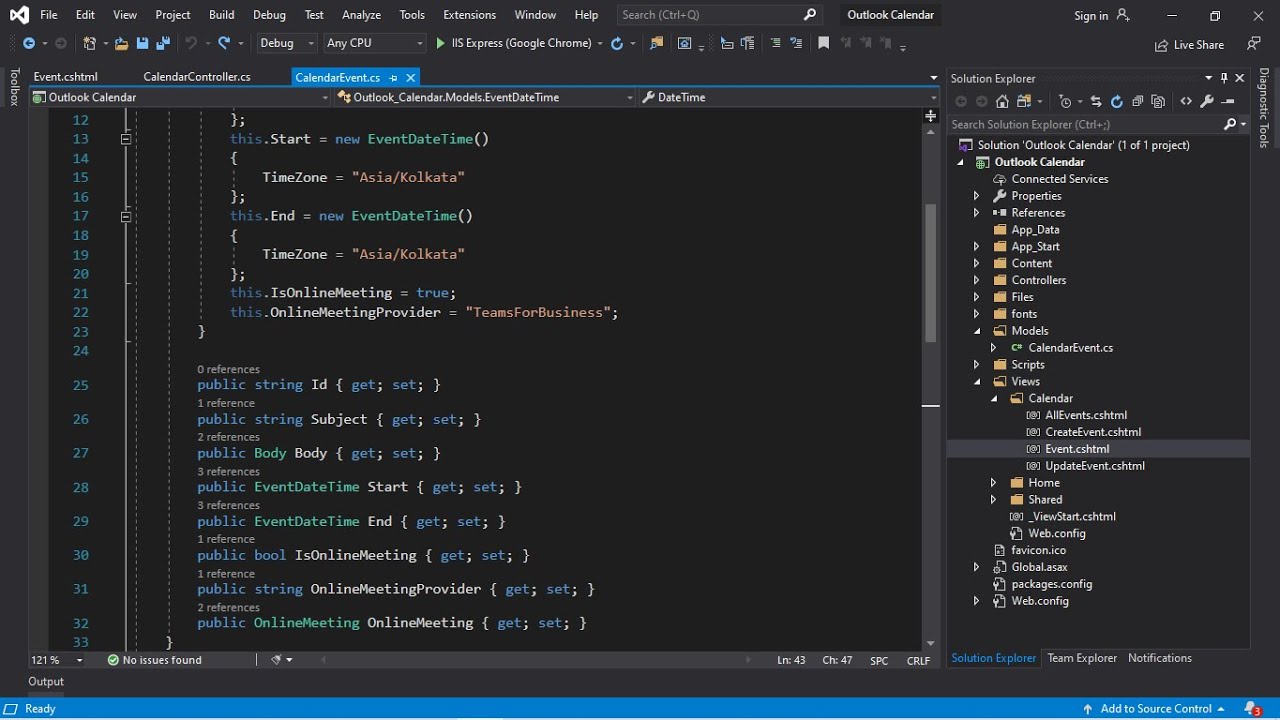Toggle a bookmark on the current line
This screenshot has height=720, width=1280.
(823, 43)
